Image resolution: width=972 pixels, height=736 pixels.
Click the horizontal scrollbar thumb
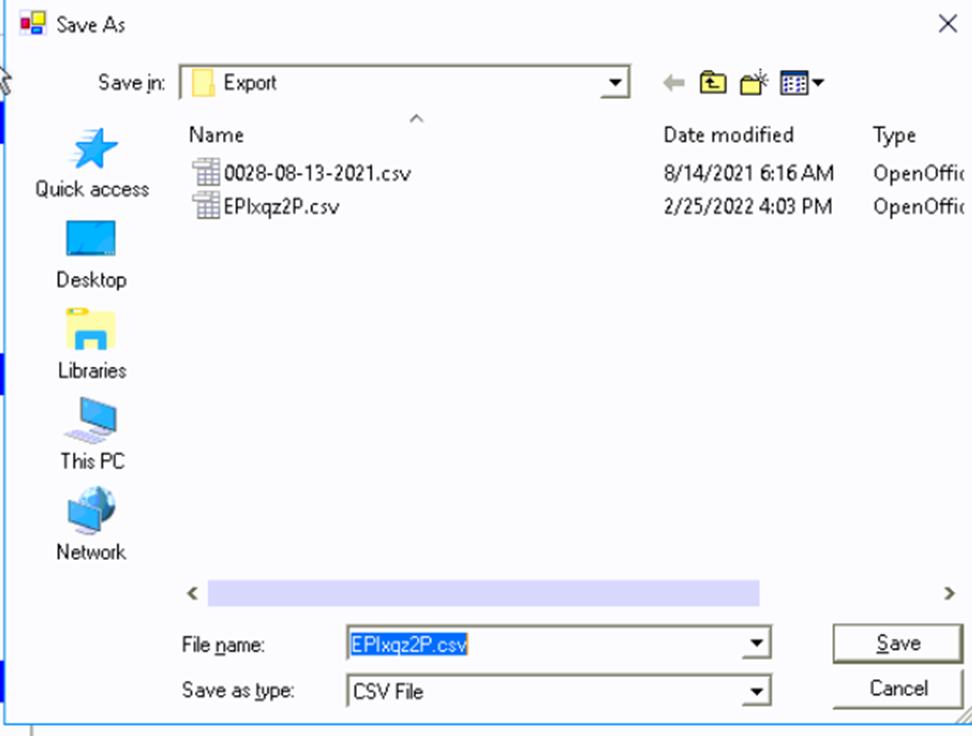(x=484, y=593)
